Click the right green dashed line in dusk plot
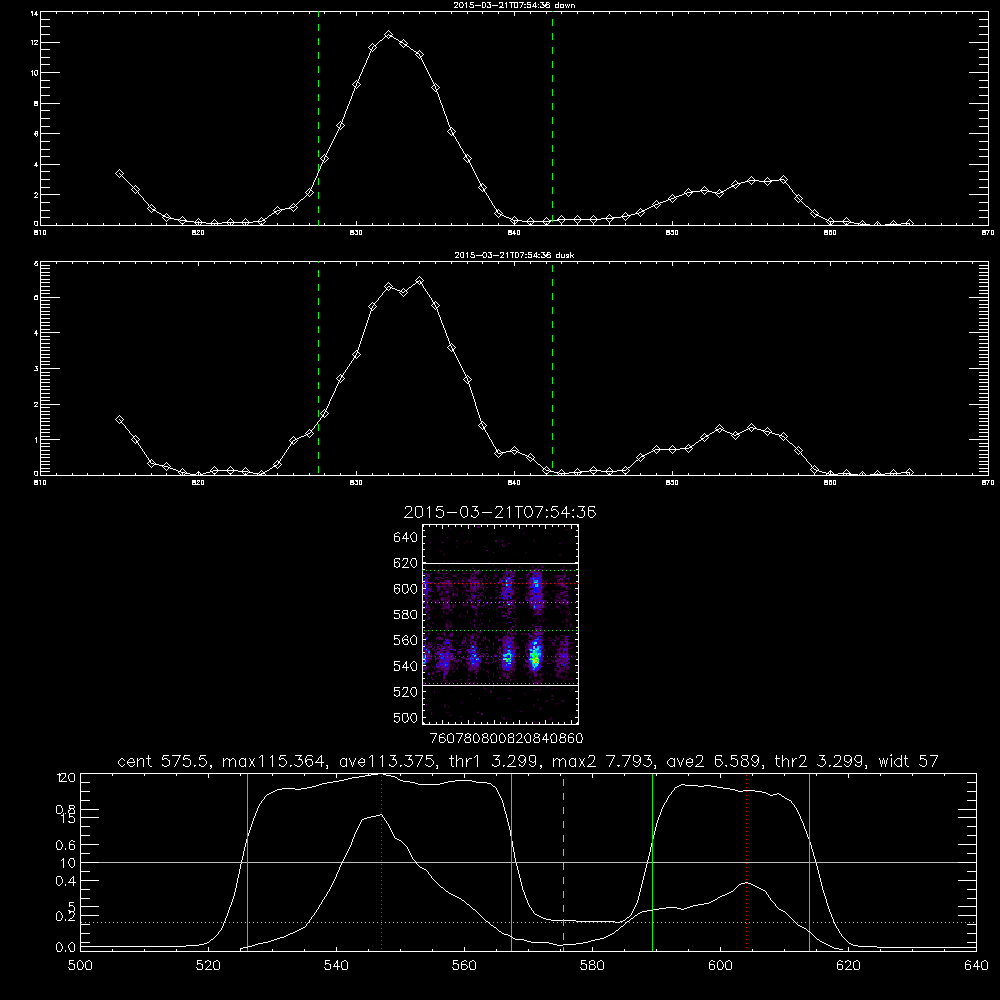 [x=552, y=368]
